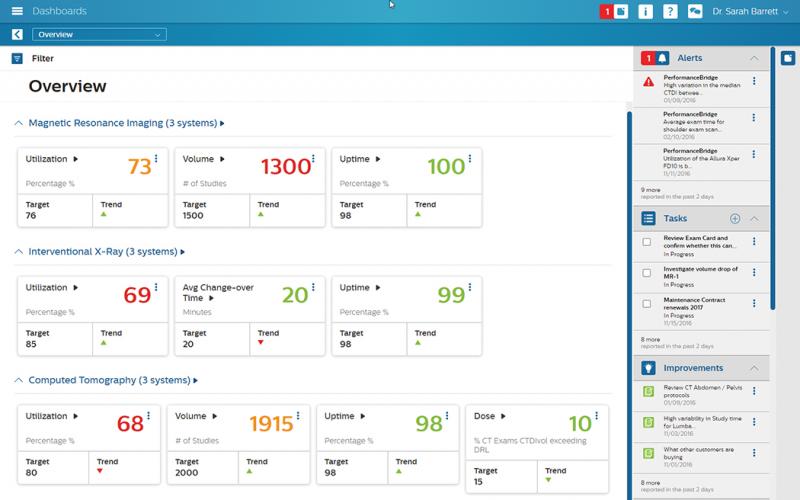Open Dr. Sarah Barrett user menu
The height and width of the screenshot is (500, 800).
[x=750, y=12]
